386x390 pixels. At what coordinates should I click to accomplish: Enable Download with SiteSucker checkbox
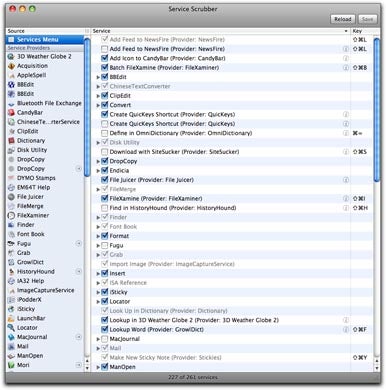click(104, 152)
